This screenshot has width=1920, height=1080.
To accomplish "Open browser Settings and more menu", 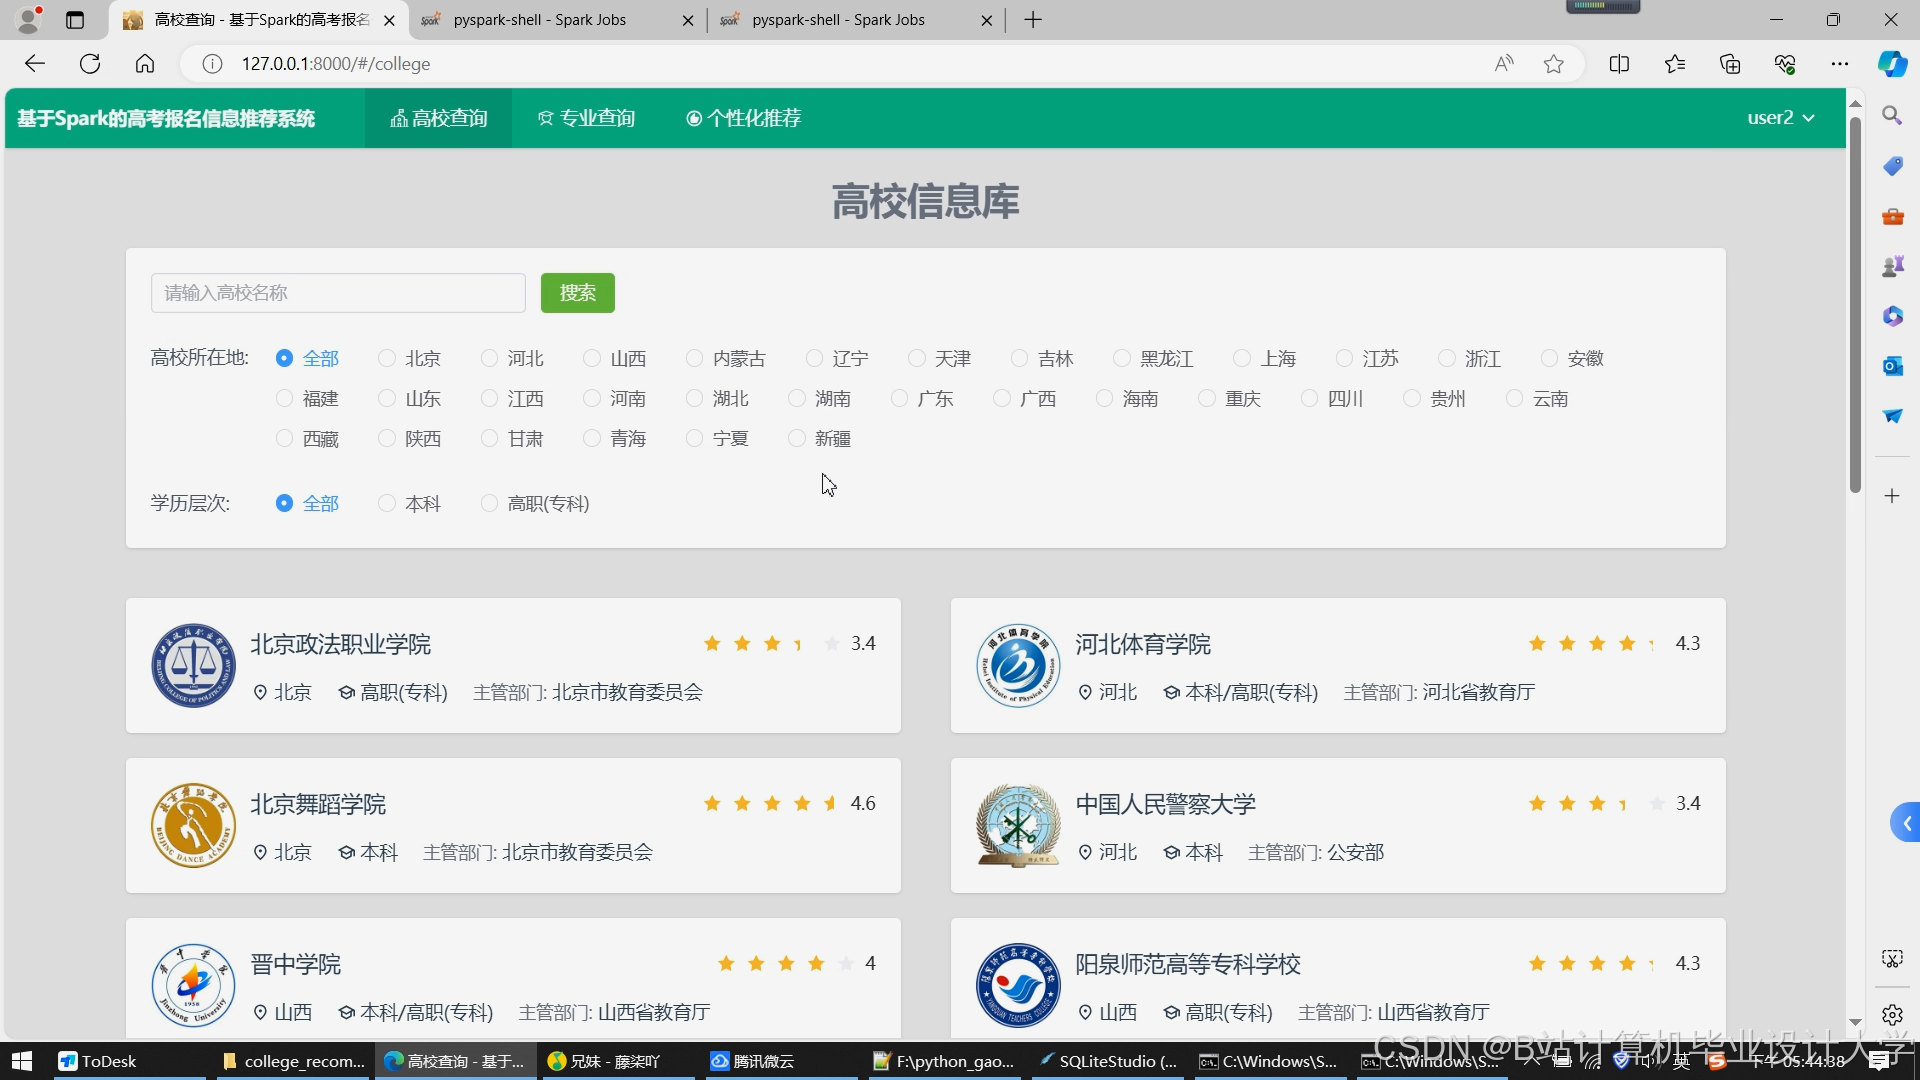I will [1839, 64].
